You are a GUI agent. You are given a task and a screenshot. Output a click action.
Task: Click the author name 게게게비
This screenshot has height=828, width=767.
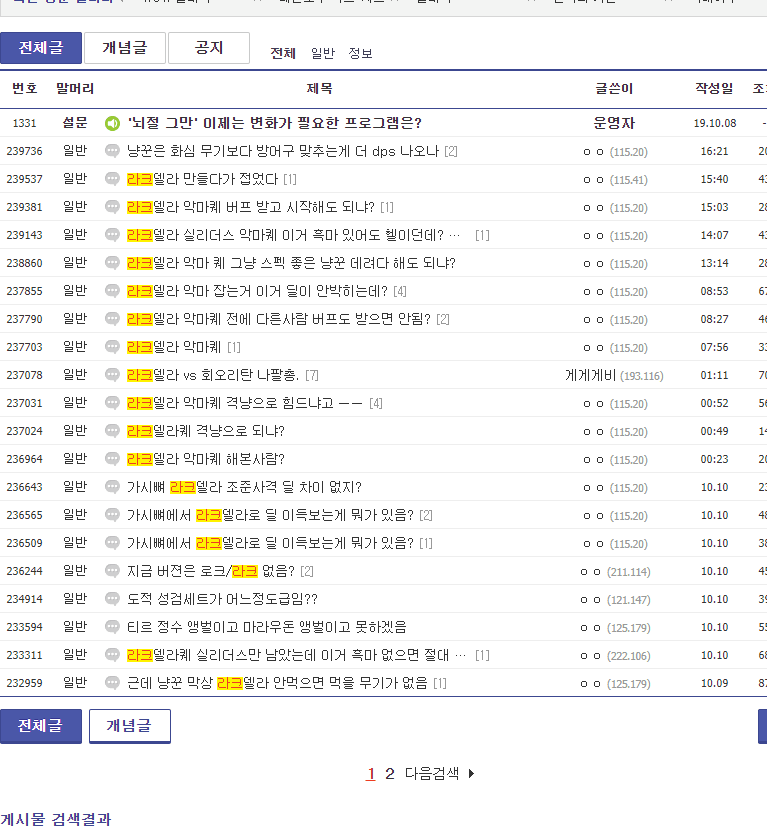tap(589, 375)
